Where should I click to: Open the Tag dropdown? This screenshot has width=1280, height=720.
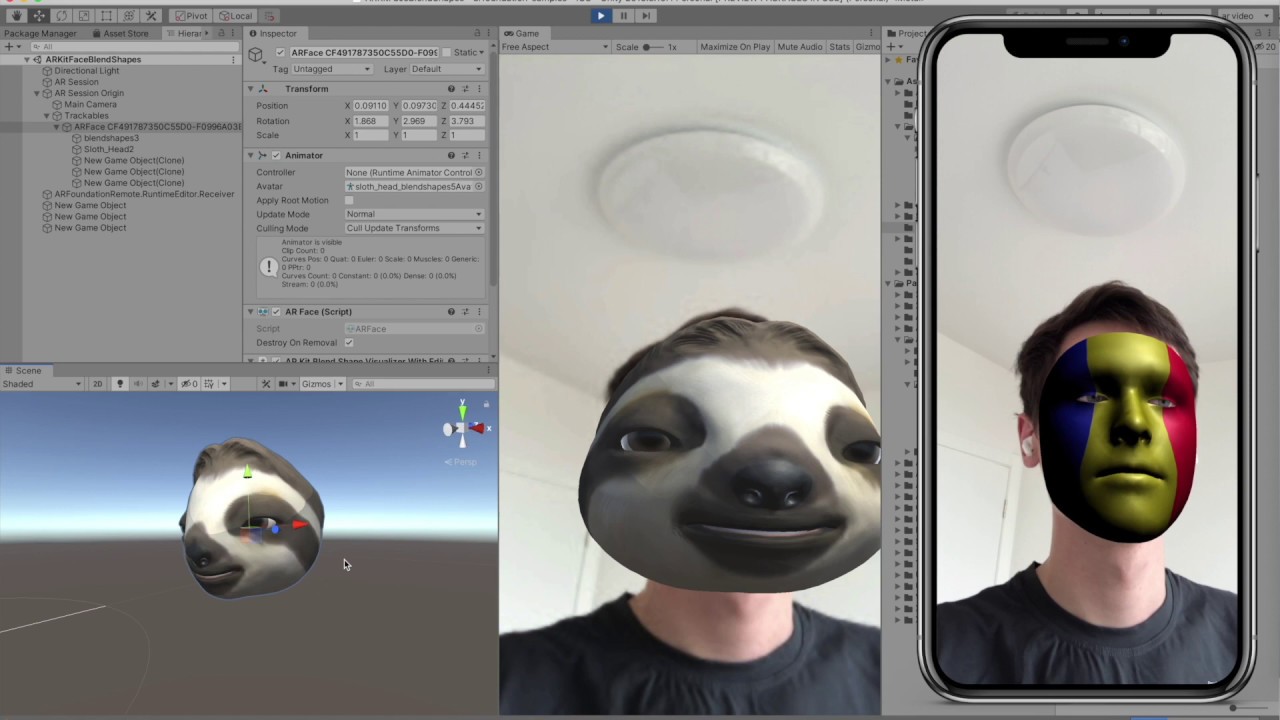tap(332, 69)
